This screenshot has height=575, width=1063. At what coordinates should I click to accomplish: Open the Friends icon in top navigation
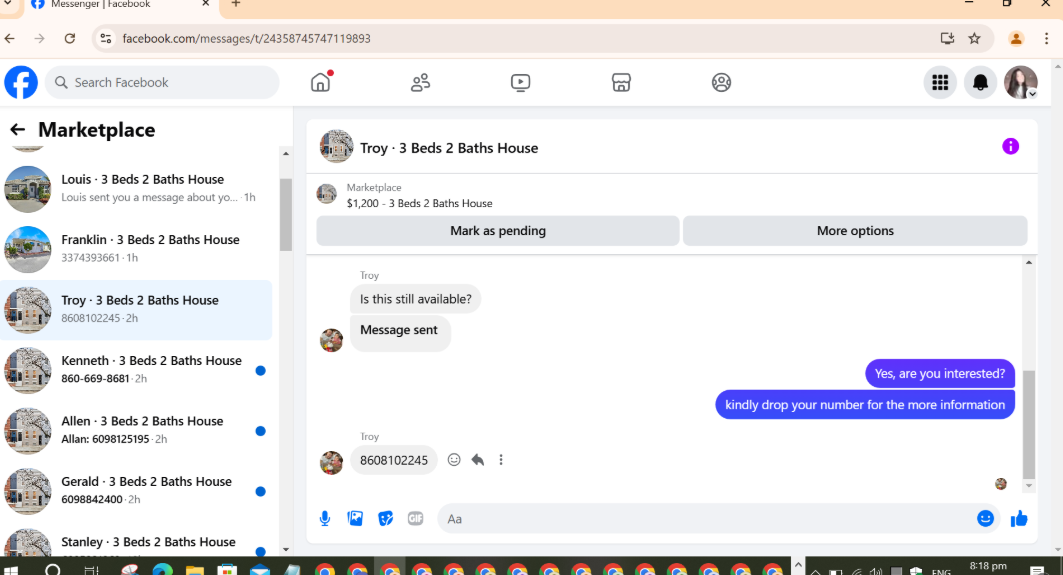[420, 83]
